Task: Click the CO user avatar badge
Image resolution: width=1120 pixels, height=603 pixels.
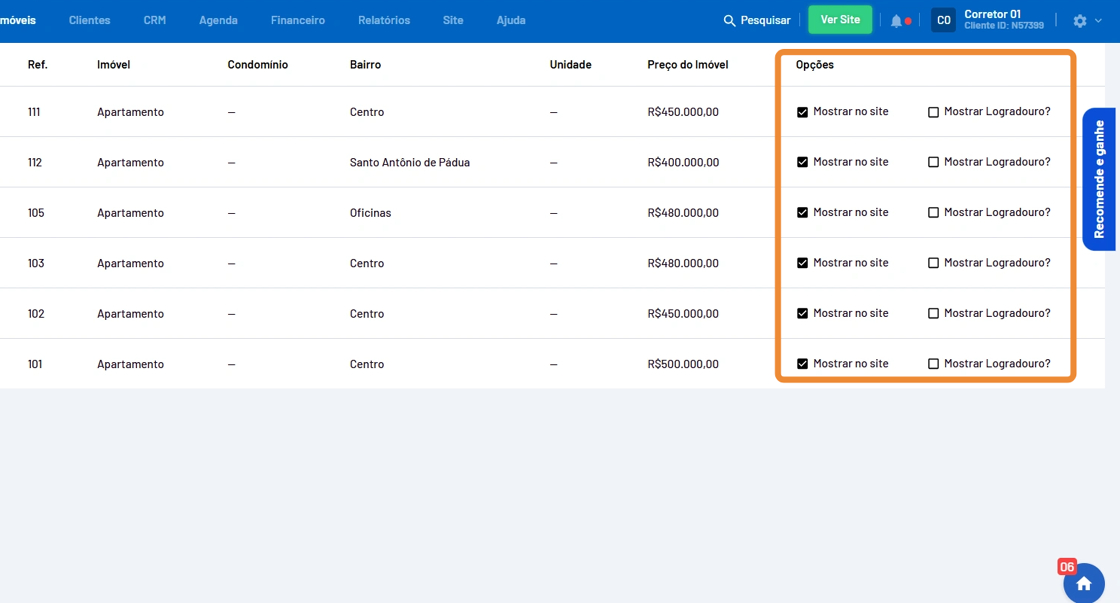Action: click(x=943, y=20)
